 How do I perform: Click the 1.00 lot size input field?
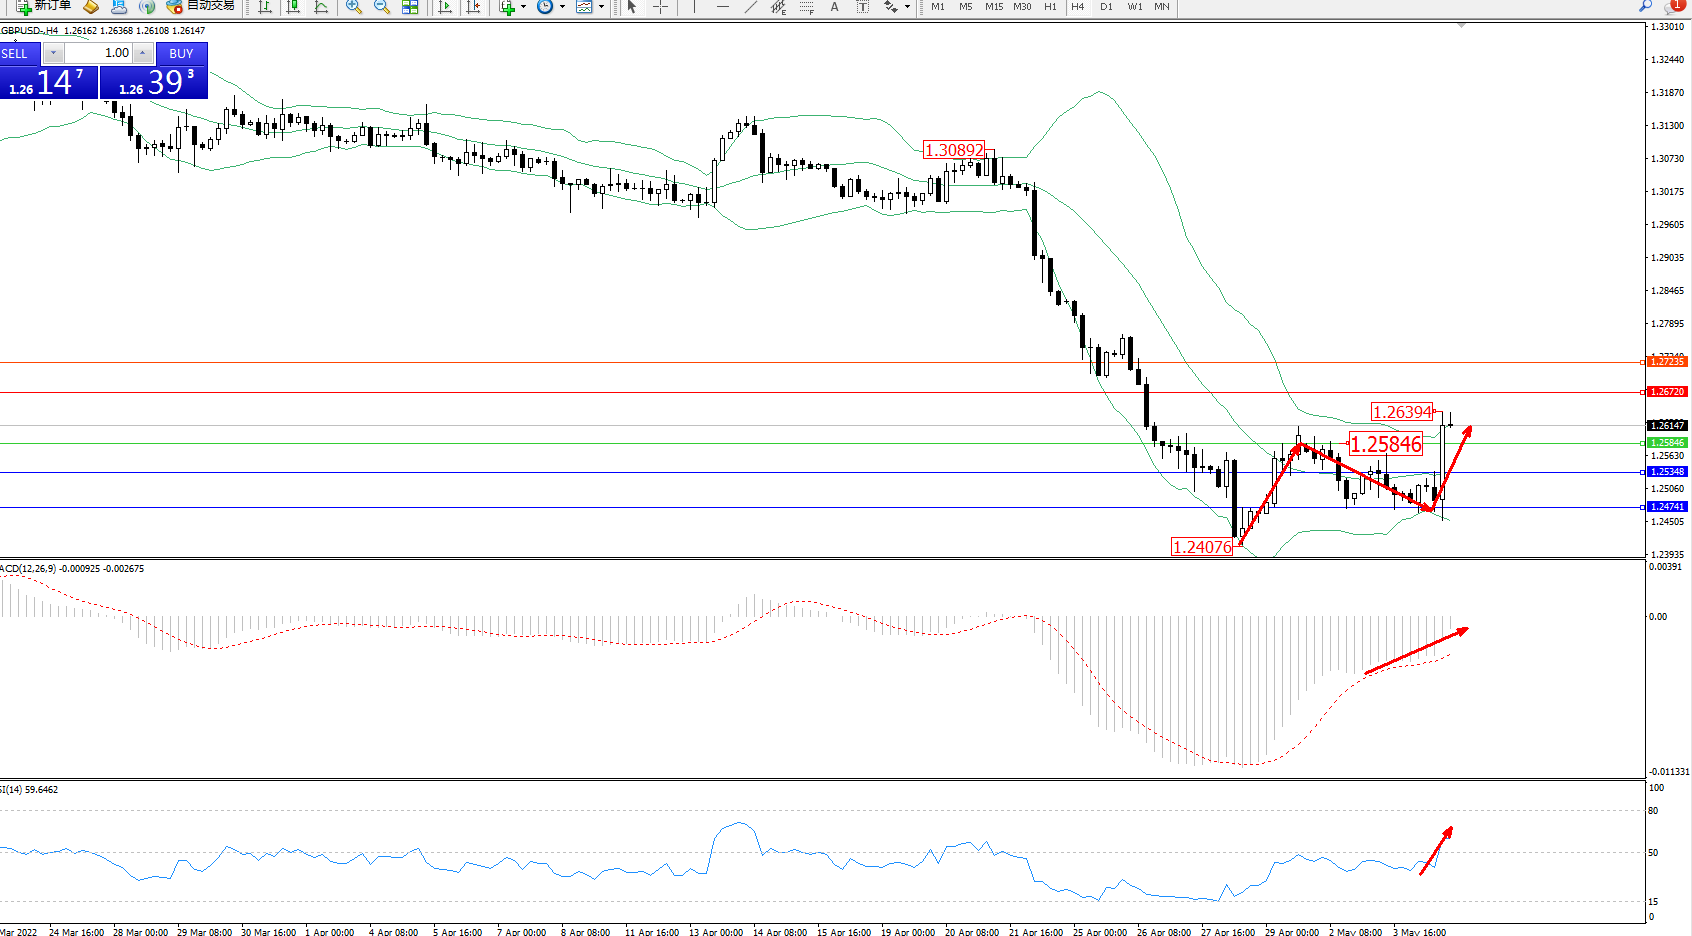tap(99, 53)
